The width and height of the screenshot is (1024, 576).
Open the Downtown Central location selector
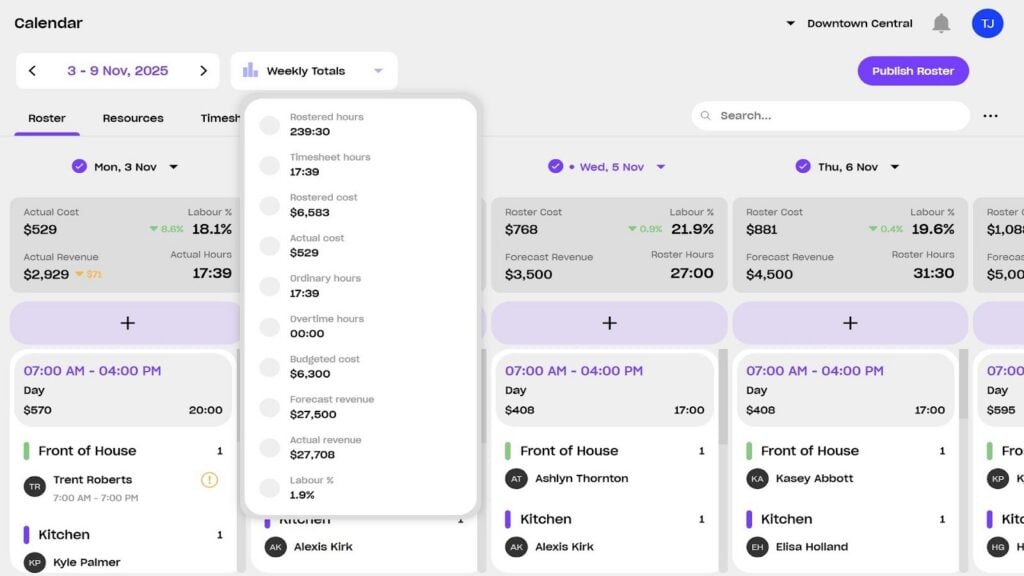[862, 23]
